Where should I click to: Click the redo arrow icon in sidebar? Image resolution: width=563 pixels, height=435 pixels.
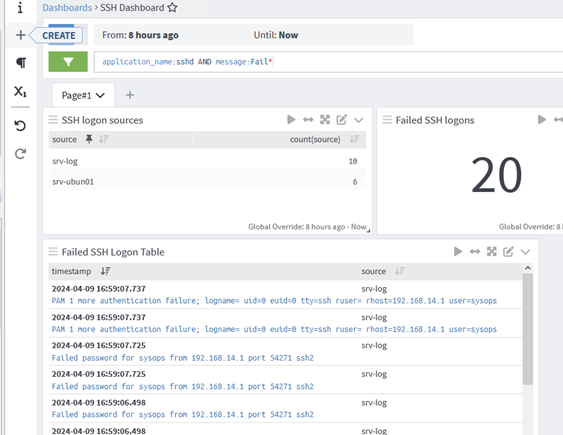[x=20, y=154]
